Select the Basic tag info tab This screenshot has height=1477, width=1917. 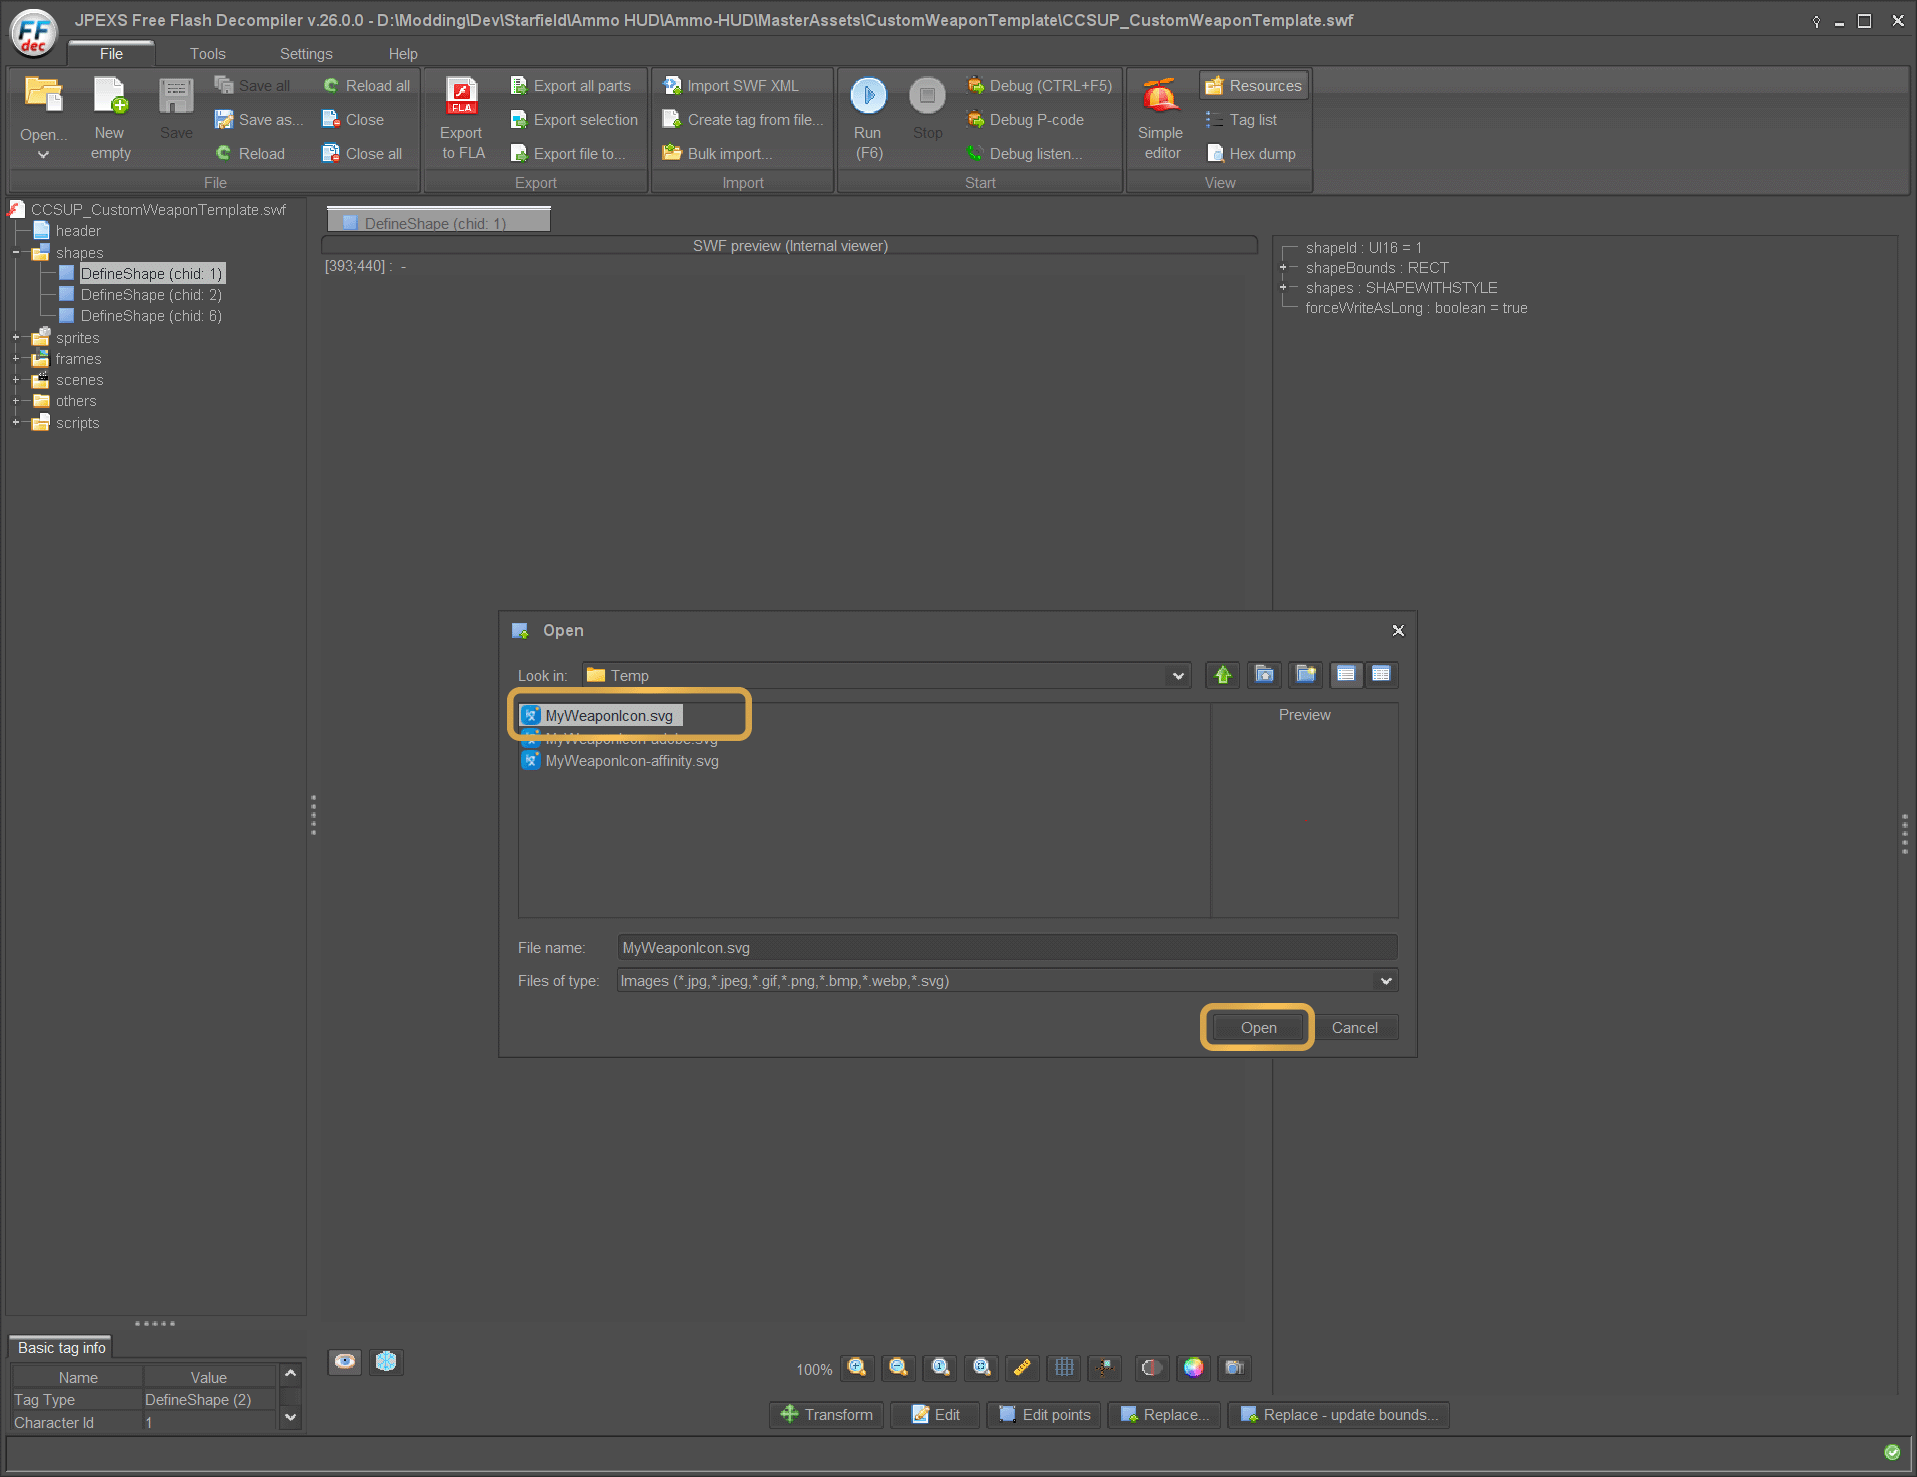(61, 1348)
